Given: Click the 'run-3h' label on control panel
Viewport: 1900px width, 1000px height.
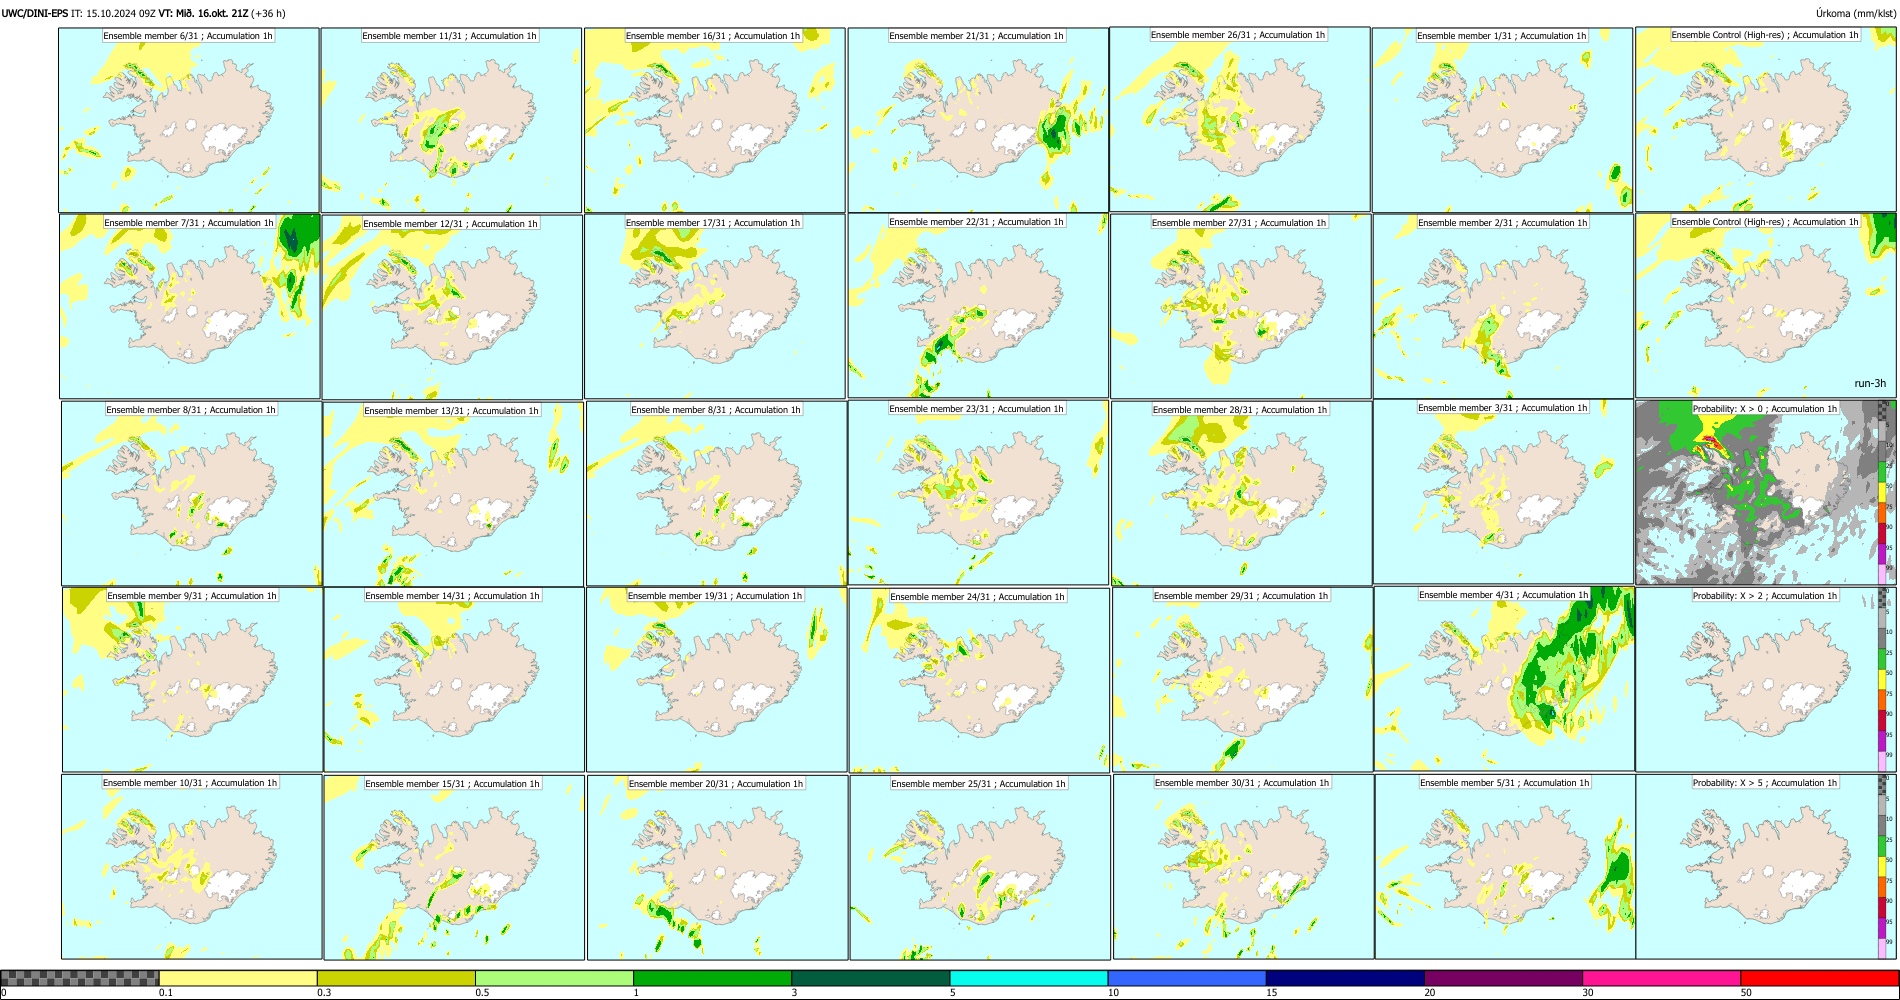Looking at the screenshot, I should pyautogui.click(x=1869, y=384).
